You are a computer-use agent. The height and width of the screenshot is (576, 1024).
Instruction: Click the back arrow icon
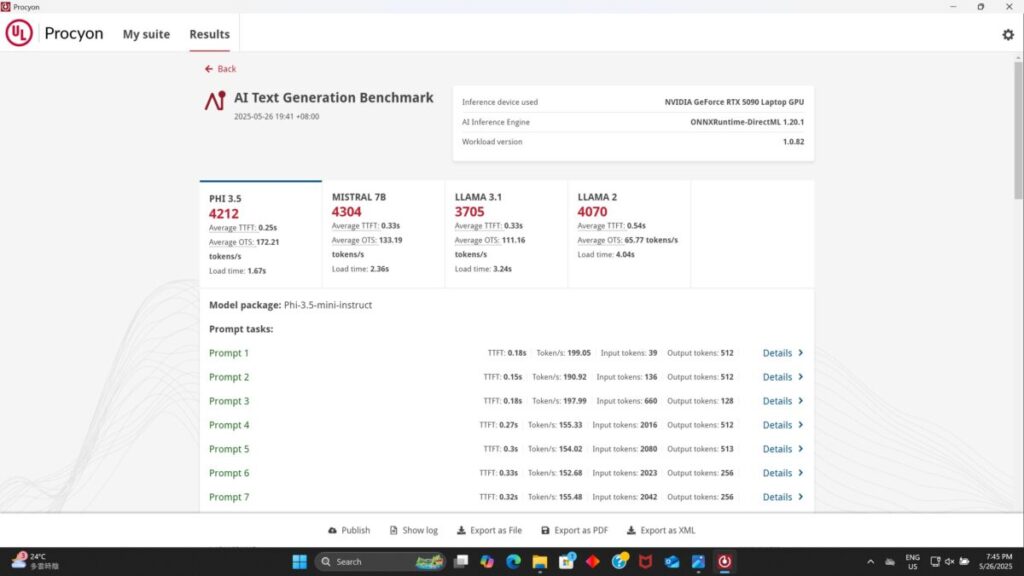(208, 69)
